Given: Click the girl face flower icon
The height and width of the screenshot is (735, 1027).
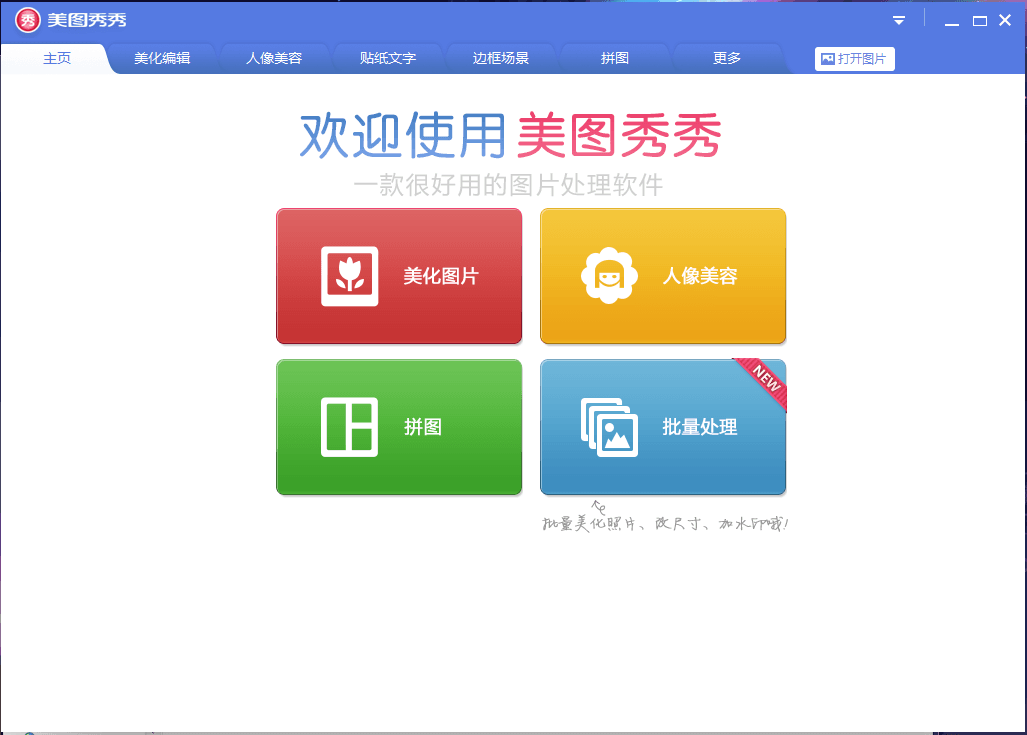Looking at the screenshot, I should [x=609, y=275].
